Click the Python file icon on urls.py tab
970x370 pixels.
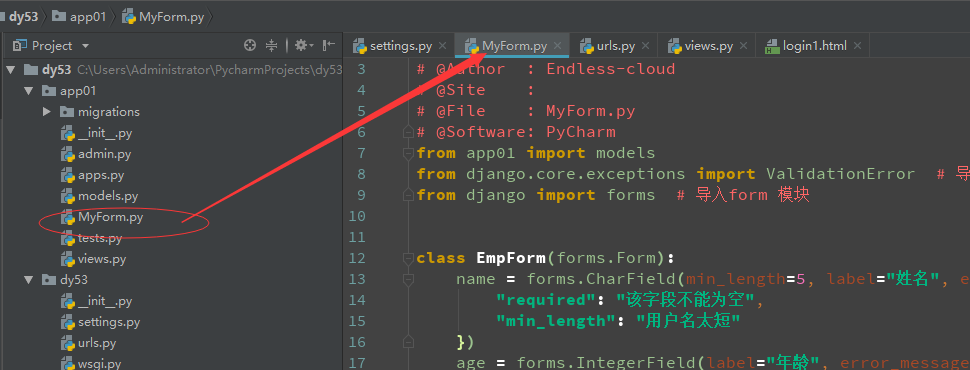586,46
